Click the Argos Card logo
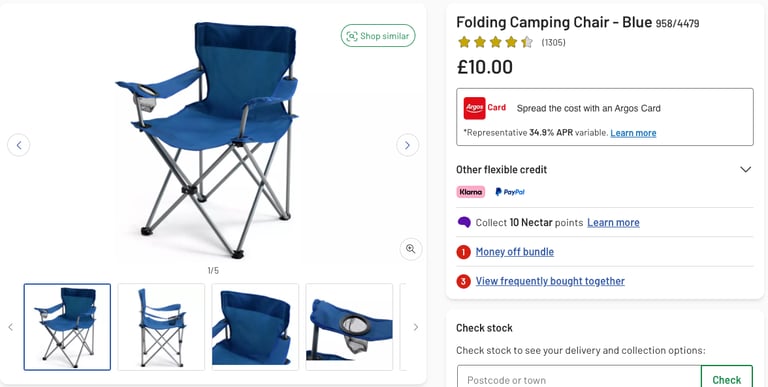This screenshot has width=768, height=387. click(485, 108)
